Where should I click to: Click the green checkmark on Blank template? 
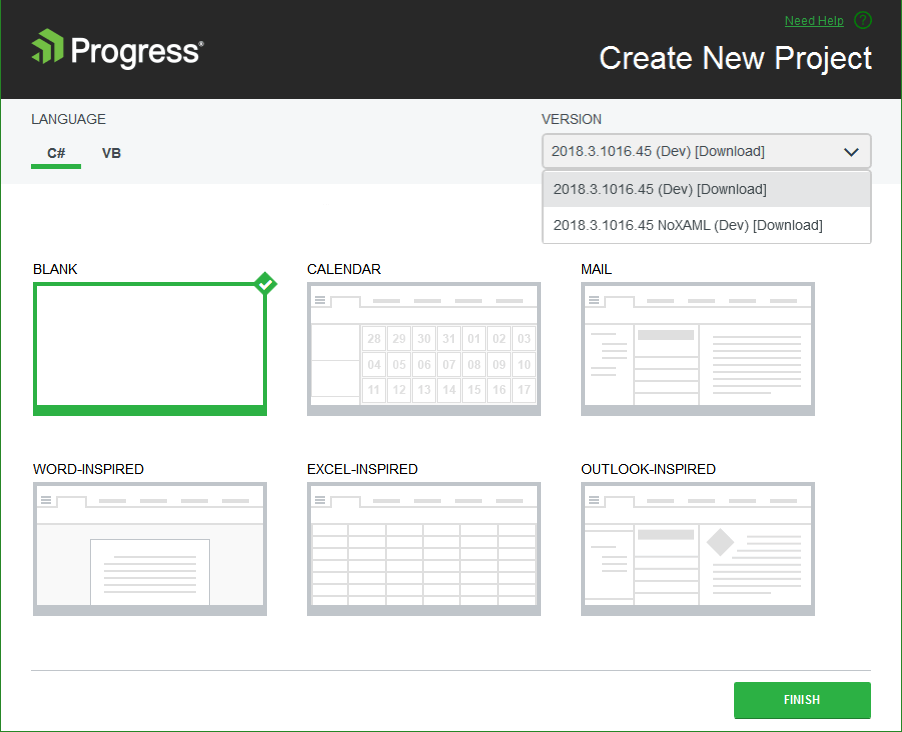(265, 283)
